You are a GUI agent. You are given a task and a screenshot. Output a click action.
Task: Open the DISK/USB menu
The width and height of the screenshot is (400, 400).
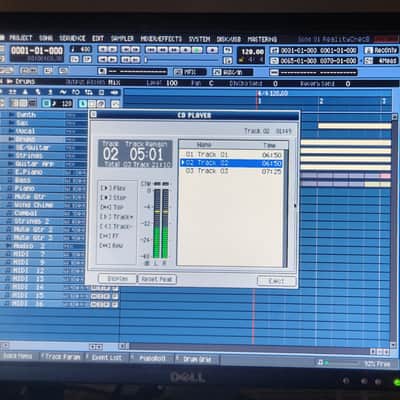click(229, 39)
